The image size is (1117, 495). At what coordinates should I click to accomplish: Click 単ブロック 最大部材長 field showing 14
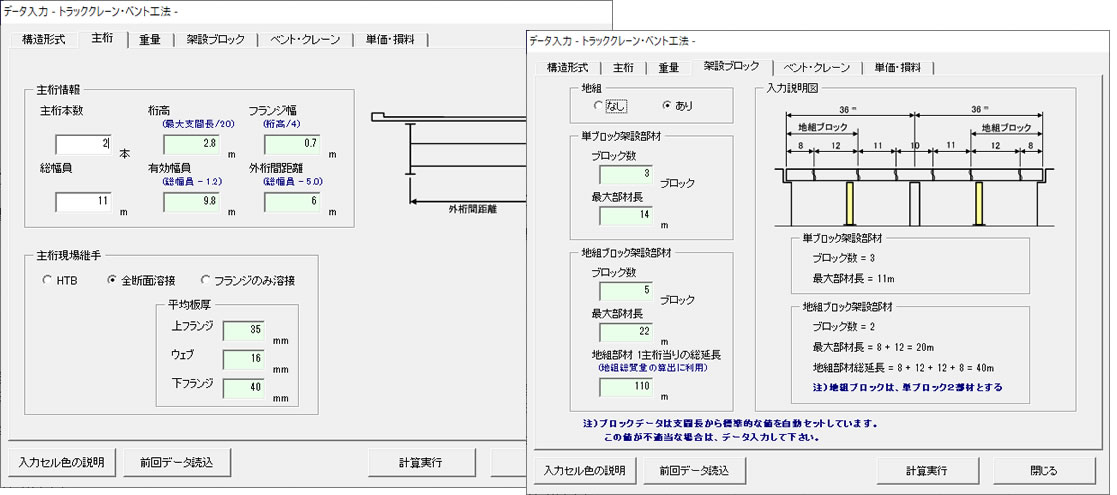coord(626,216)
